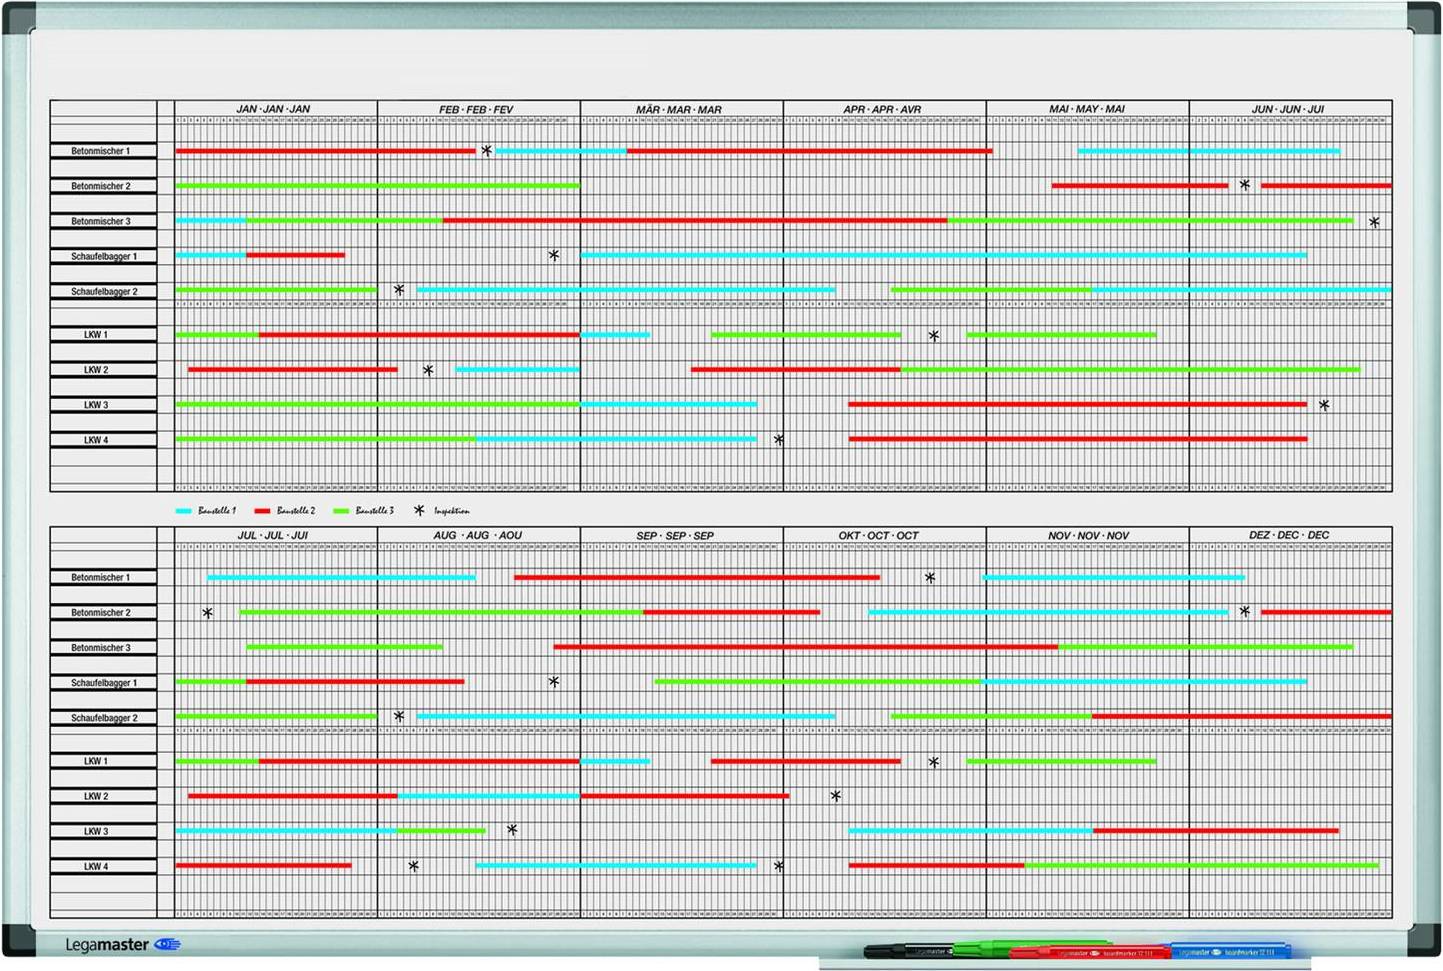This screenshot has height=971, width=1443.
Task: Select the FEB · FEB · FEV month header
Action: pyautogui.click(x=476, y=109)
